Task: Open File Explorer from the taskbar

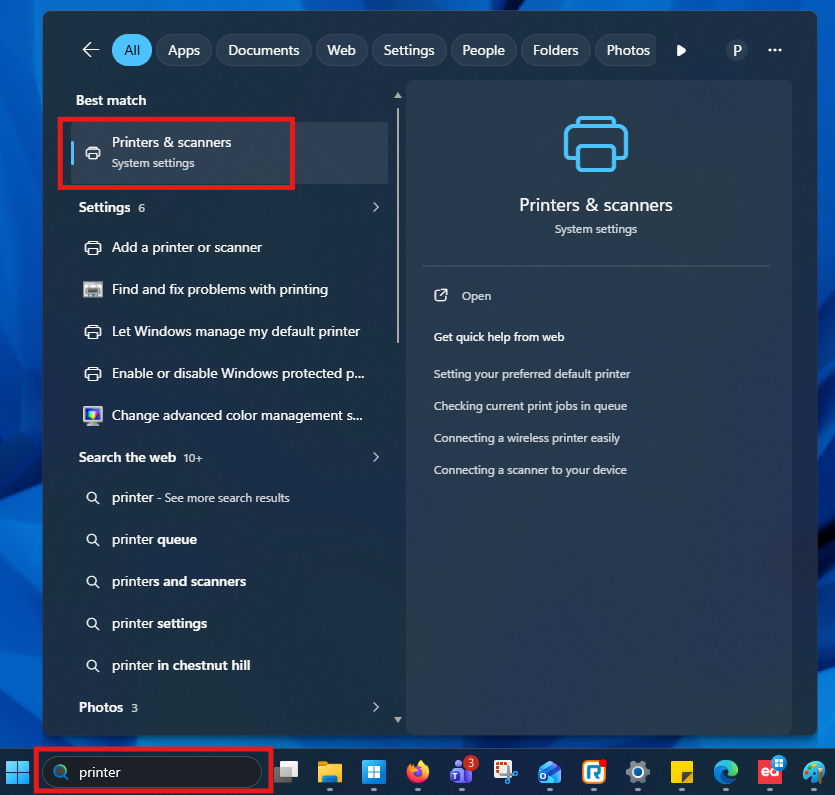Action: [330, 772]
